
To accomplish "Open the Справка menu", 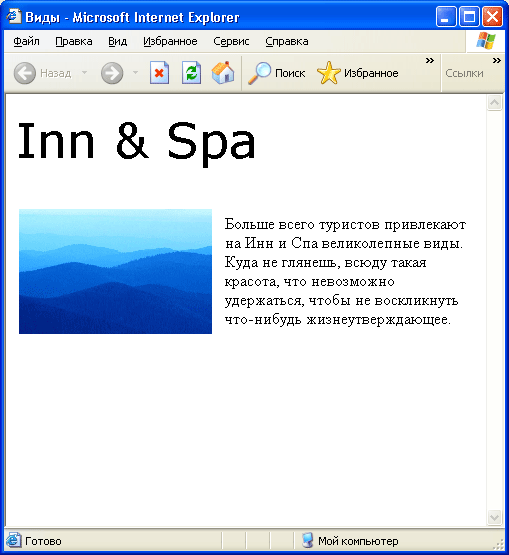I will click(x=287, y=41).
